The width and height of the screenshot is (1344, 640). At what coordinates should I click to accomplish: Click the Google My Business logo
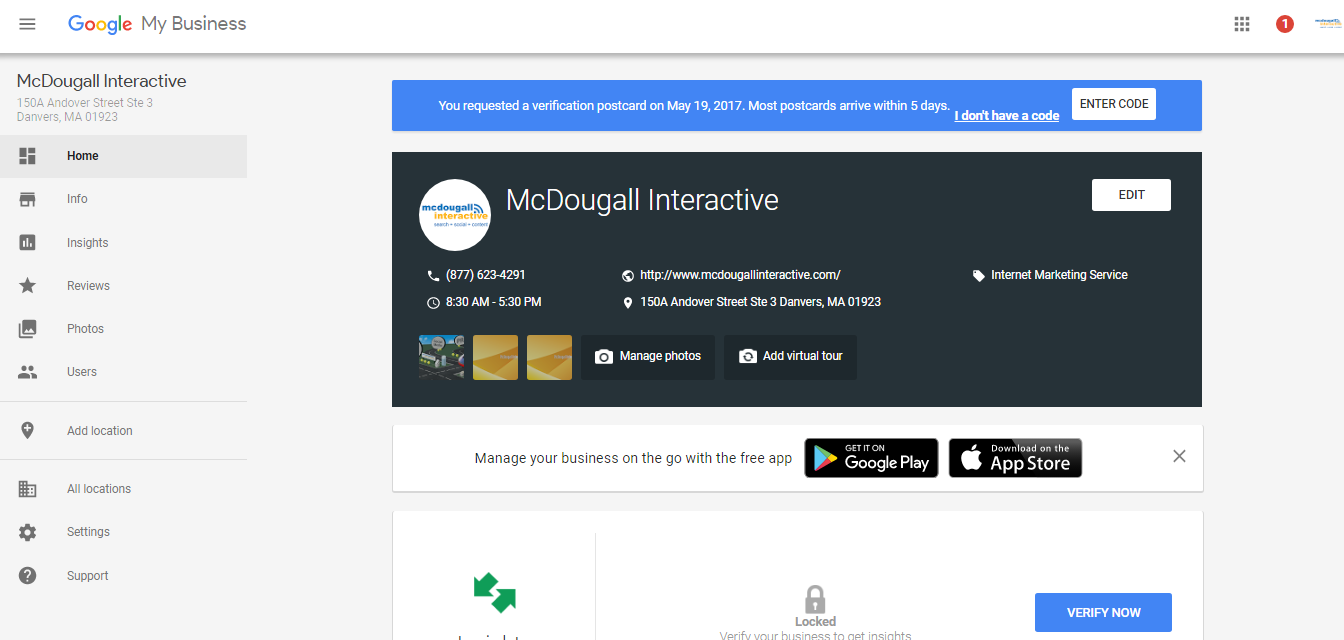pyautogui.click(x=157, y=24)
